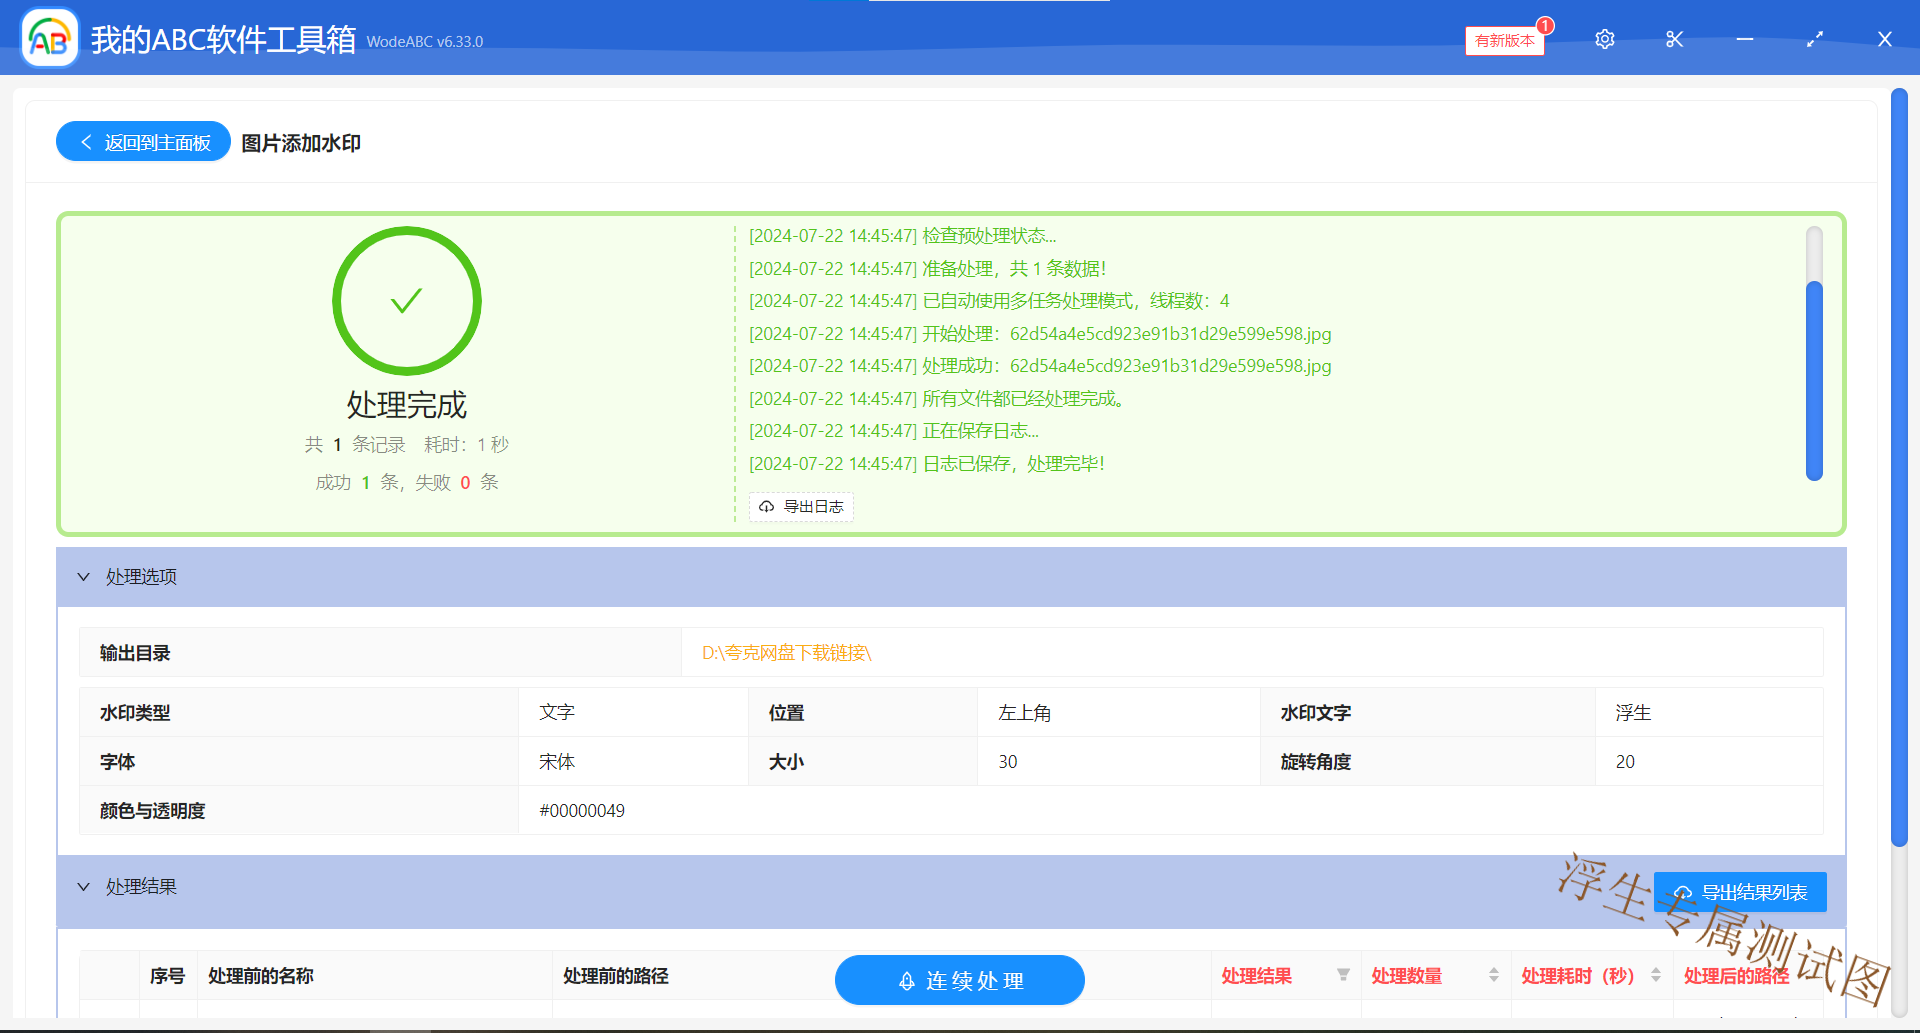Open the settings gear in title bar
Image resolution: width=1920 pixels, height=1033 pixels.
1604,39
